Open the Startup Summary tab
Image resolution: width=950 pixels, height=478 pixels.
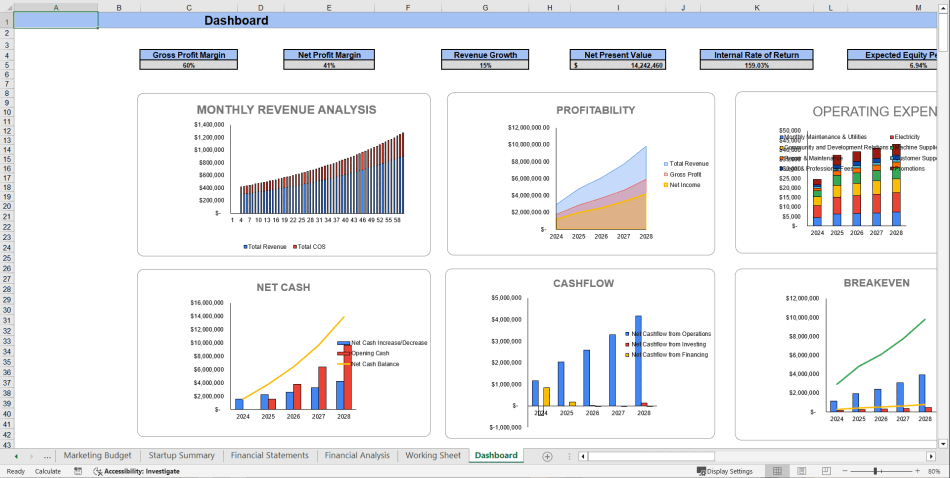181,456
